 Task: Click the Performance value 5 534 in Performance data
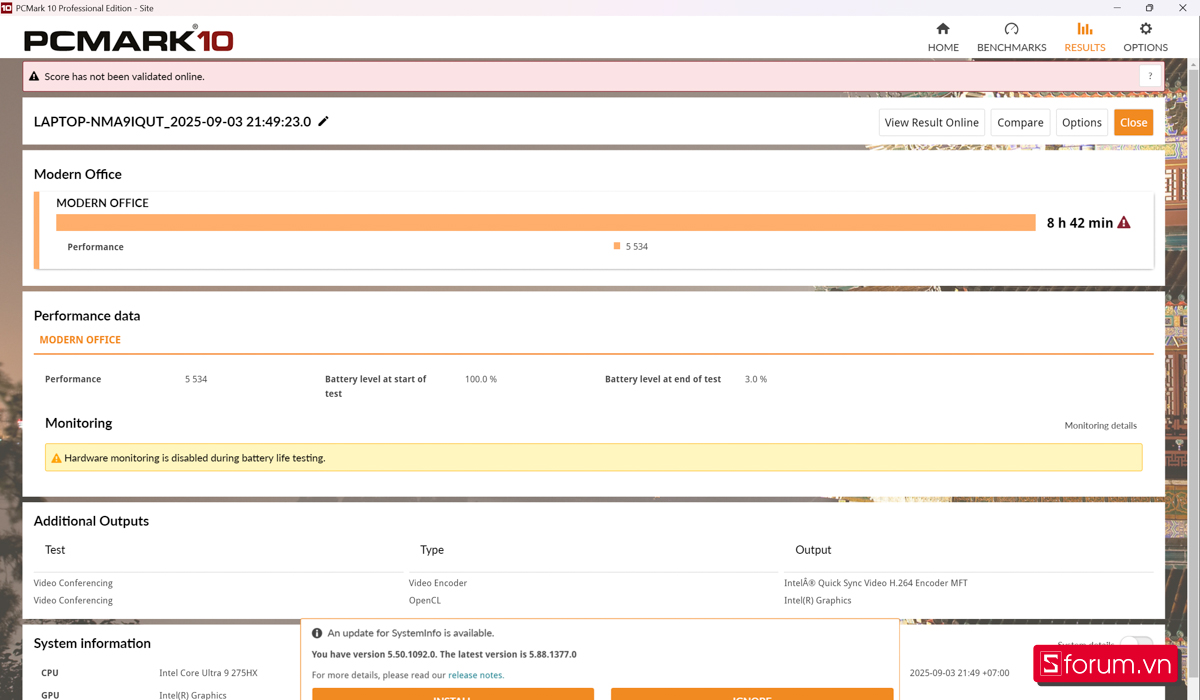pos(196,379)
